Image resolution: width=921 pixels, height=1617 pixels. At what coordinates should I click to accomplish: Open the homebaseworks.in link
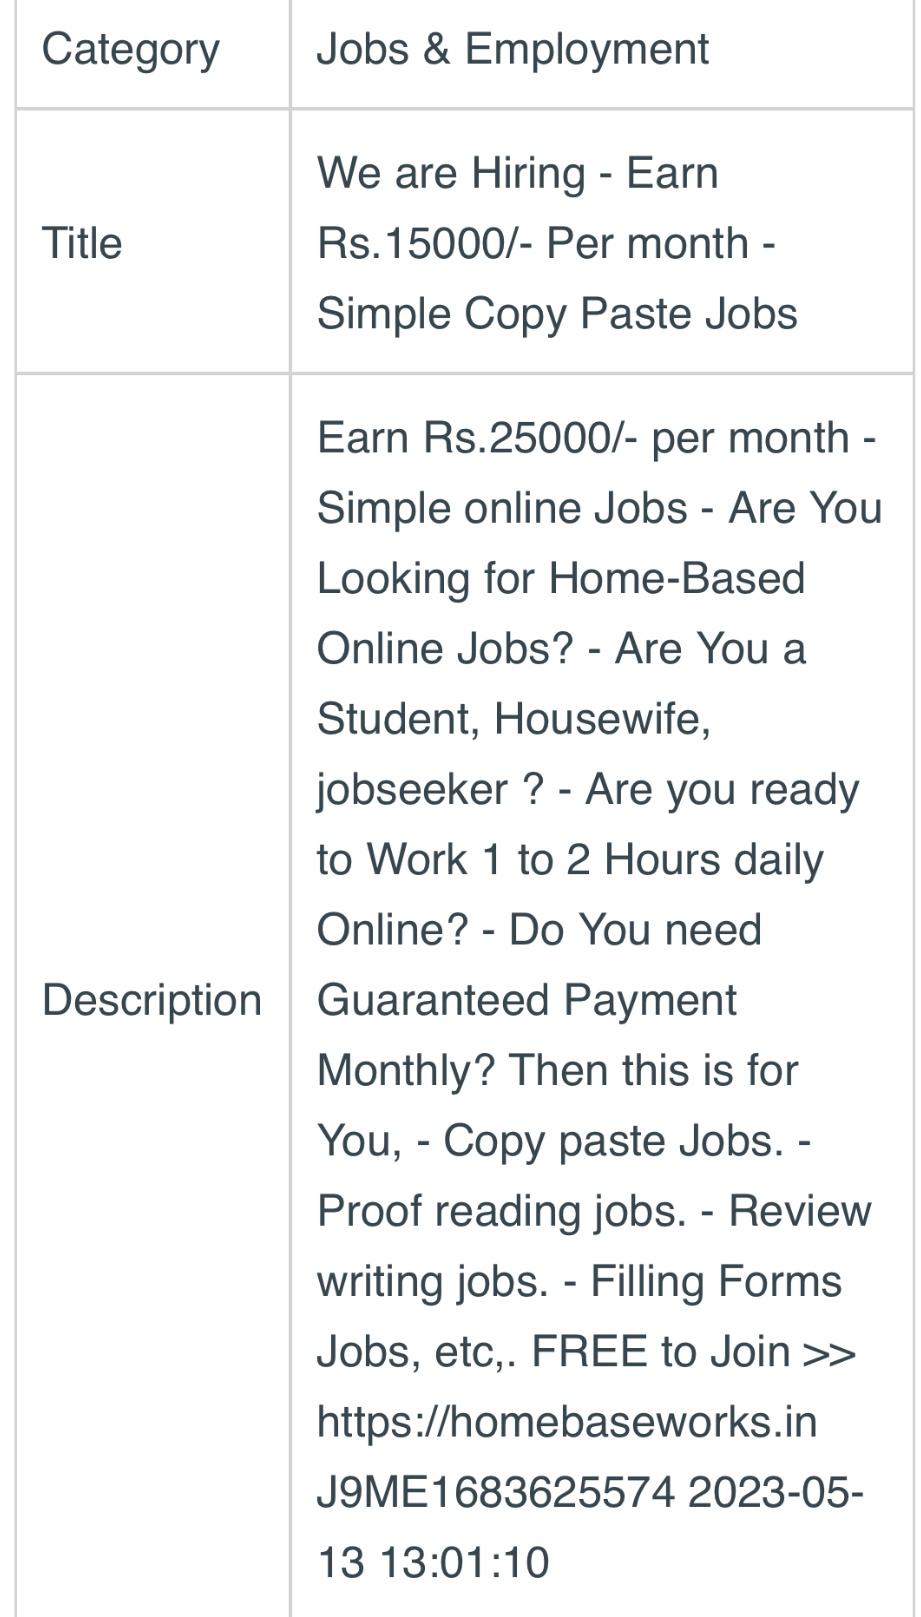pos(566,1421)
